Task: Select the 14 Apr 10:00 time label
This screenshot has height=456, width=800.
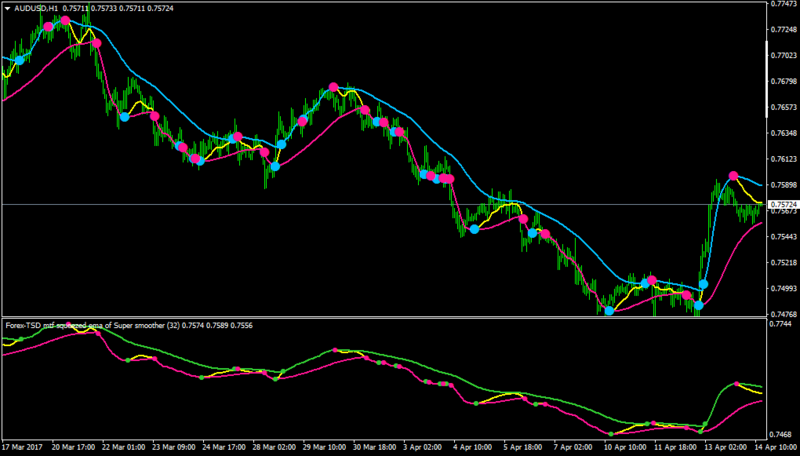Action: pyautogui.click(x=777, y=447)
